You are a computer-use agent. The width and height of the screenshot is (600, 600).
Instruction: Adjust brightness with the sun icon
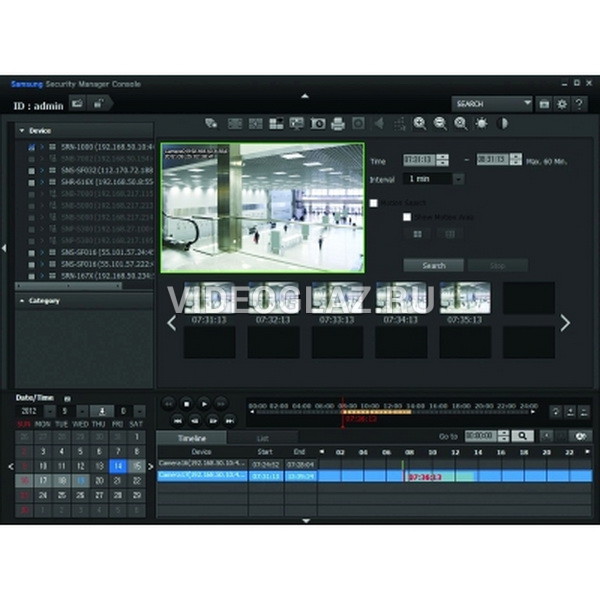pos(481,124)
